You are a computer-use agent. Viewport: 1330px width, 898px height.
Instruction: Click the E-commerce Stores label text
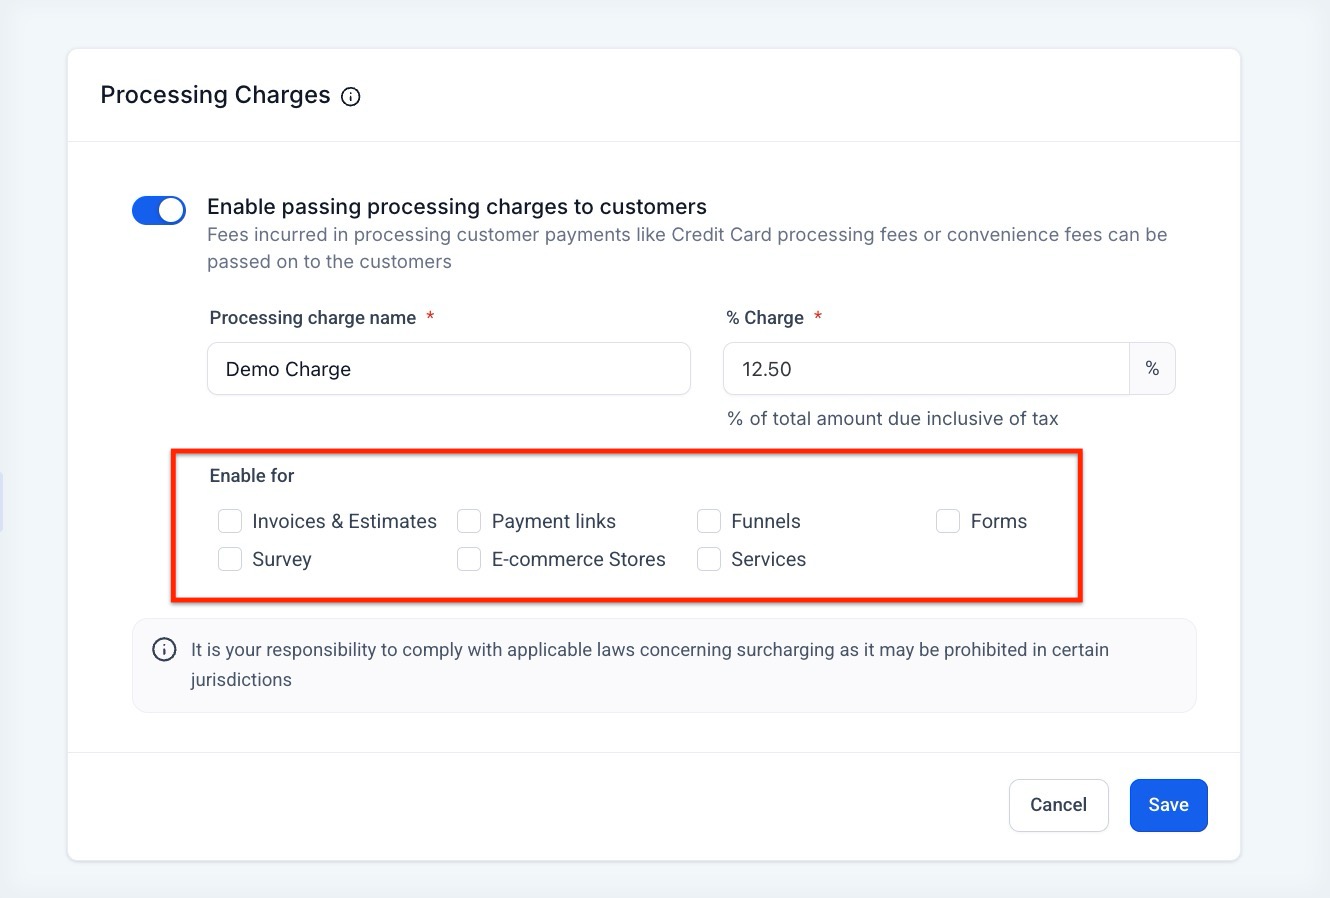[578, 559]
